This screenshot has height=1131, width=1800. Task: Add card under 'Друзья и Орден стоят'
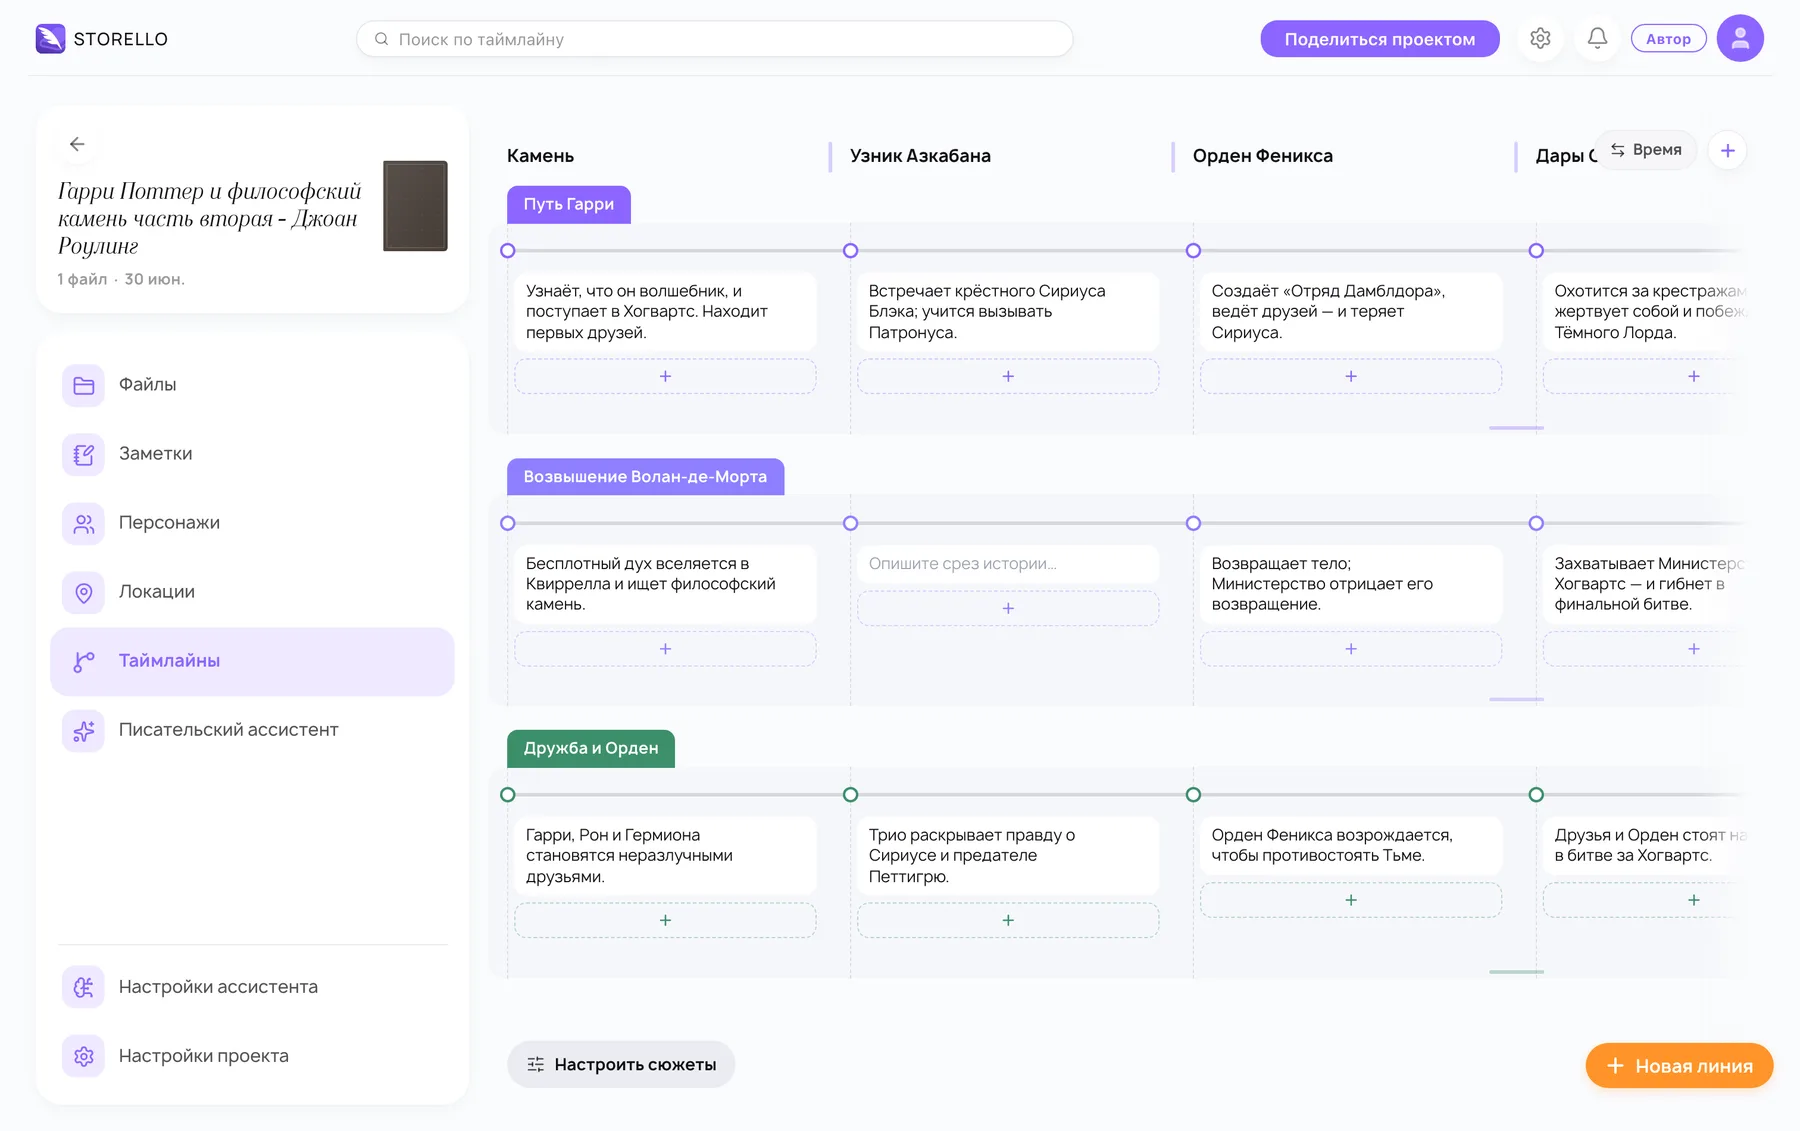[x=1693, y=900]
